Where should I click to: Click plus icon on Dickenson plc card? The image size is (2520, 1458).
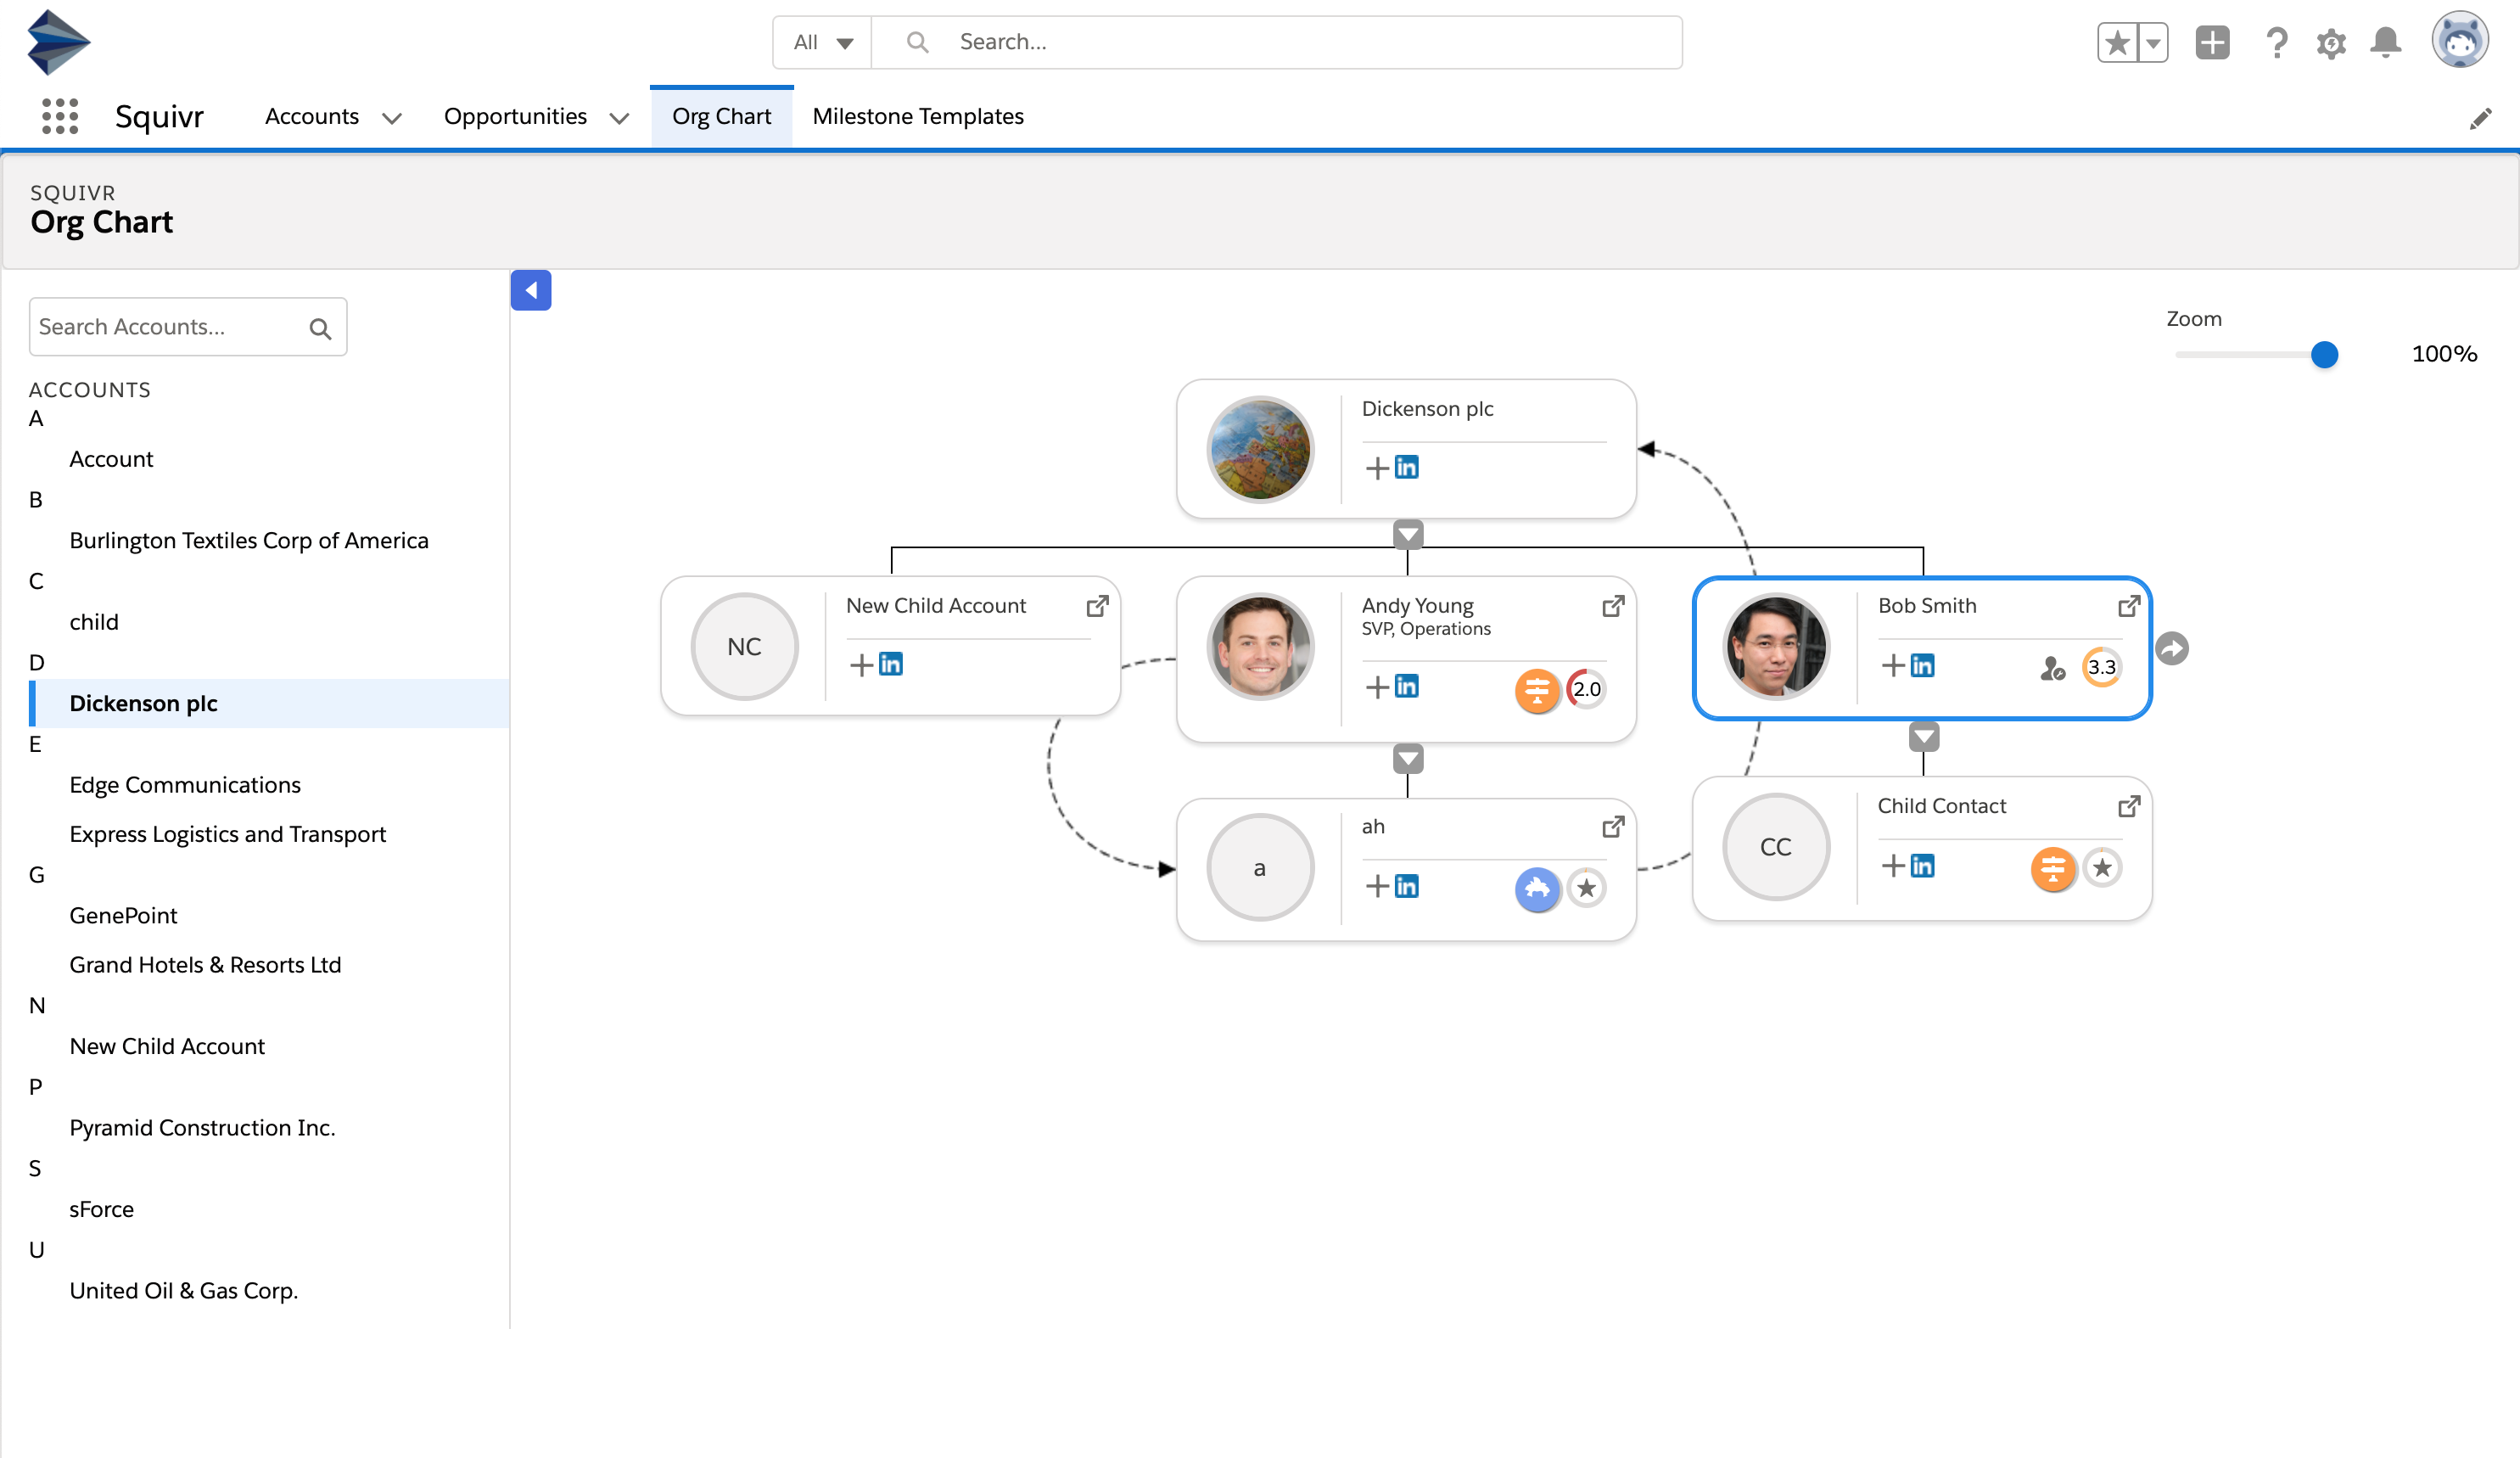(x=1377, y=467)
